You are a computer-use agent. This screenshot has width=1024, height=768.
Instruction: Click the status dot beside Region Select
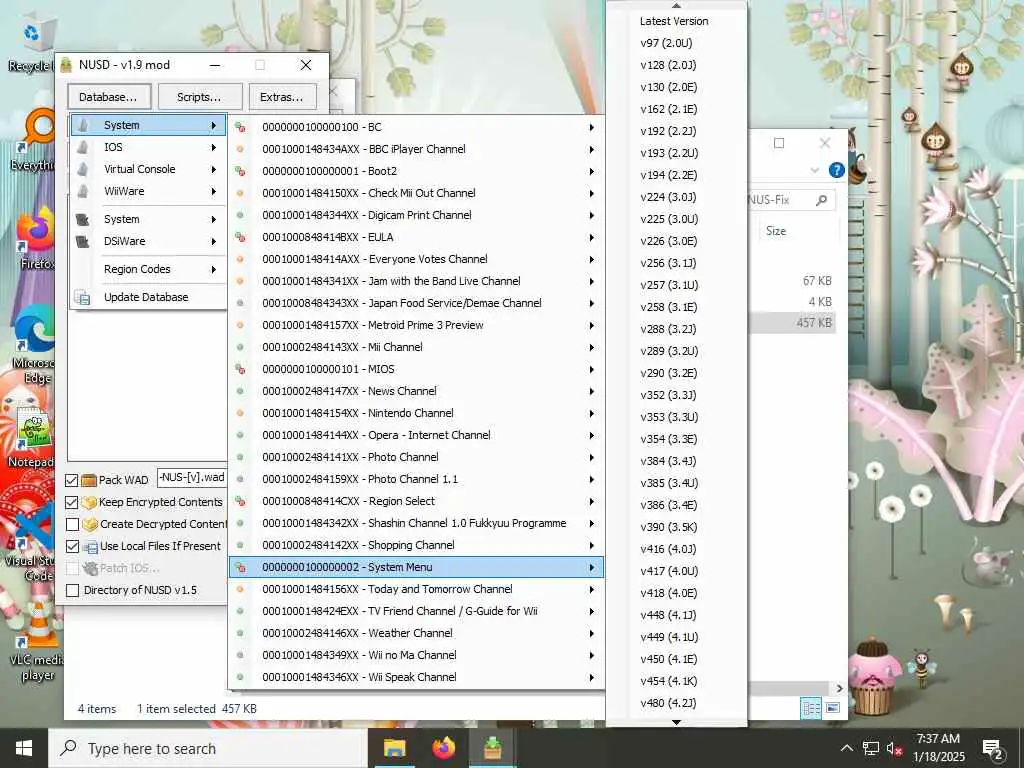click(240, 501)
